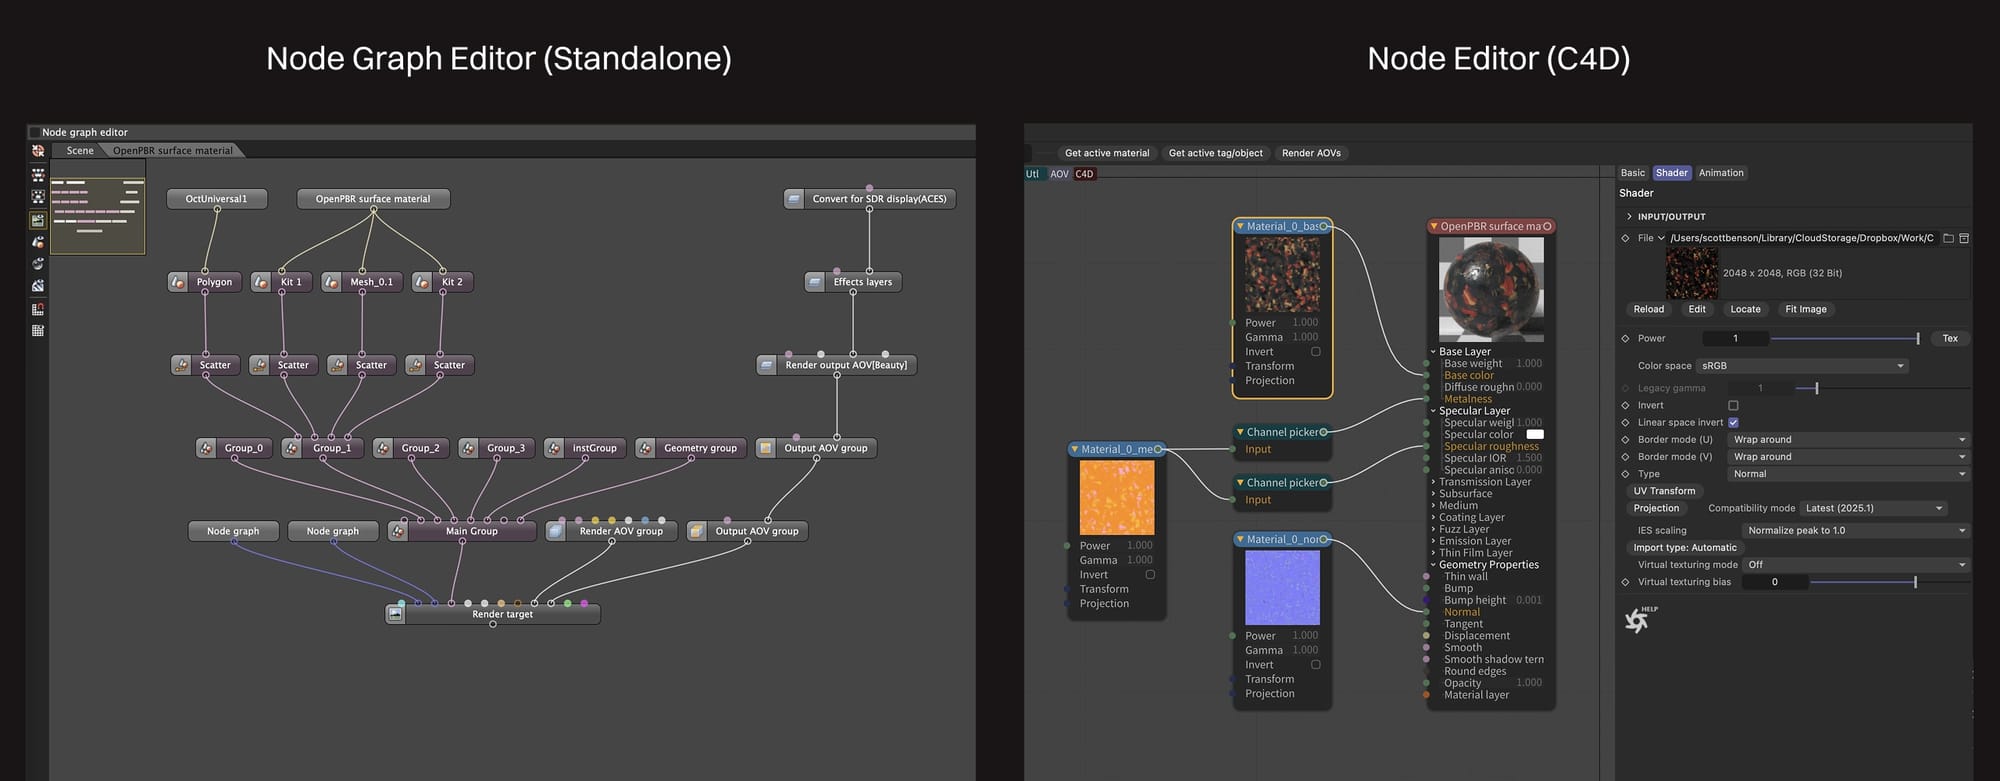The image size is (2000, 781).
Task: Open the Color space sRGB dropdown
Action: [1802, 366]
